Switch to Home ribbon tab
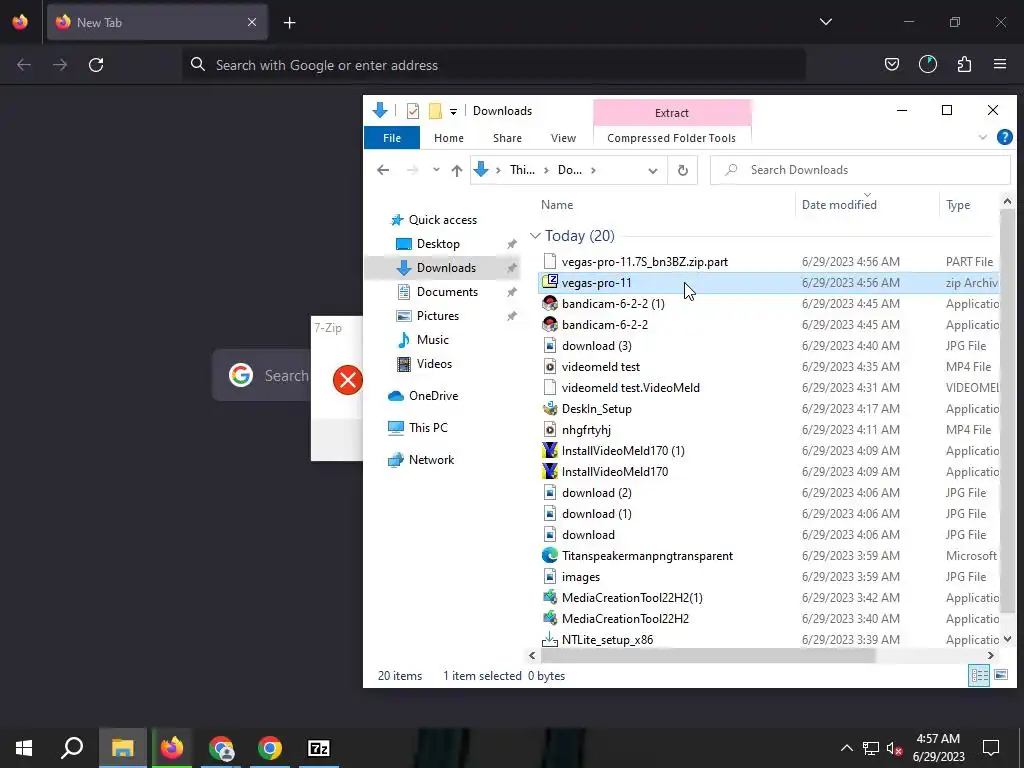This screenshot has height=768, width=1024. pyautogui.click(x=449, y=138)
